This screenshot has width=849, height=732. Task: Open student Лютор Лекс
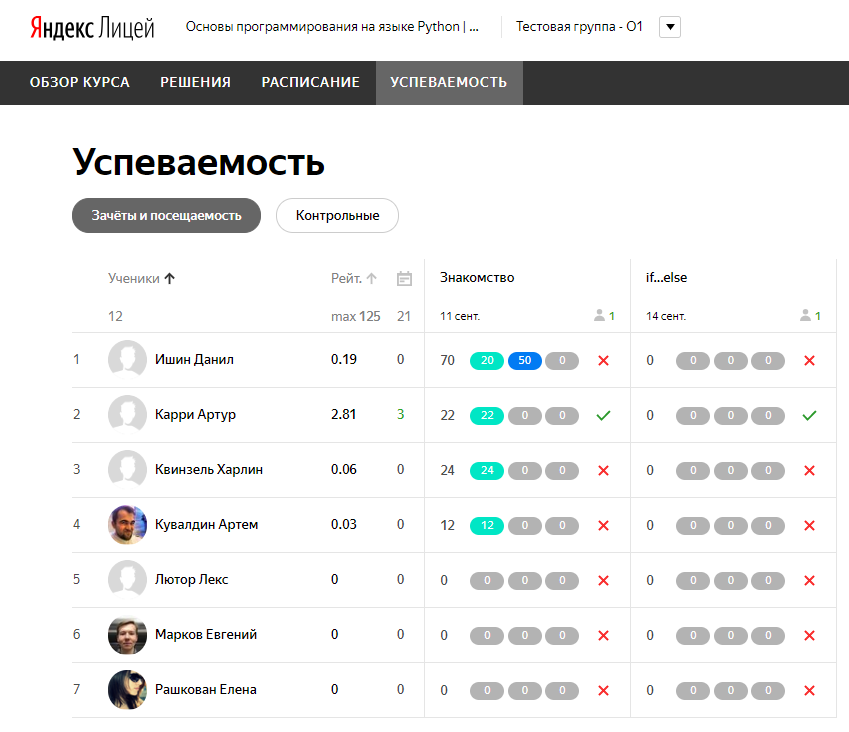(x=192, y=579)
